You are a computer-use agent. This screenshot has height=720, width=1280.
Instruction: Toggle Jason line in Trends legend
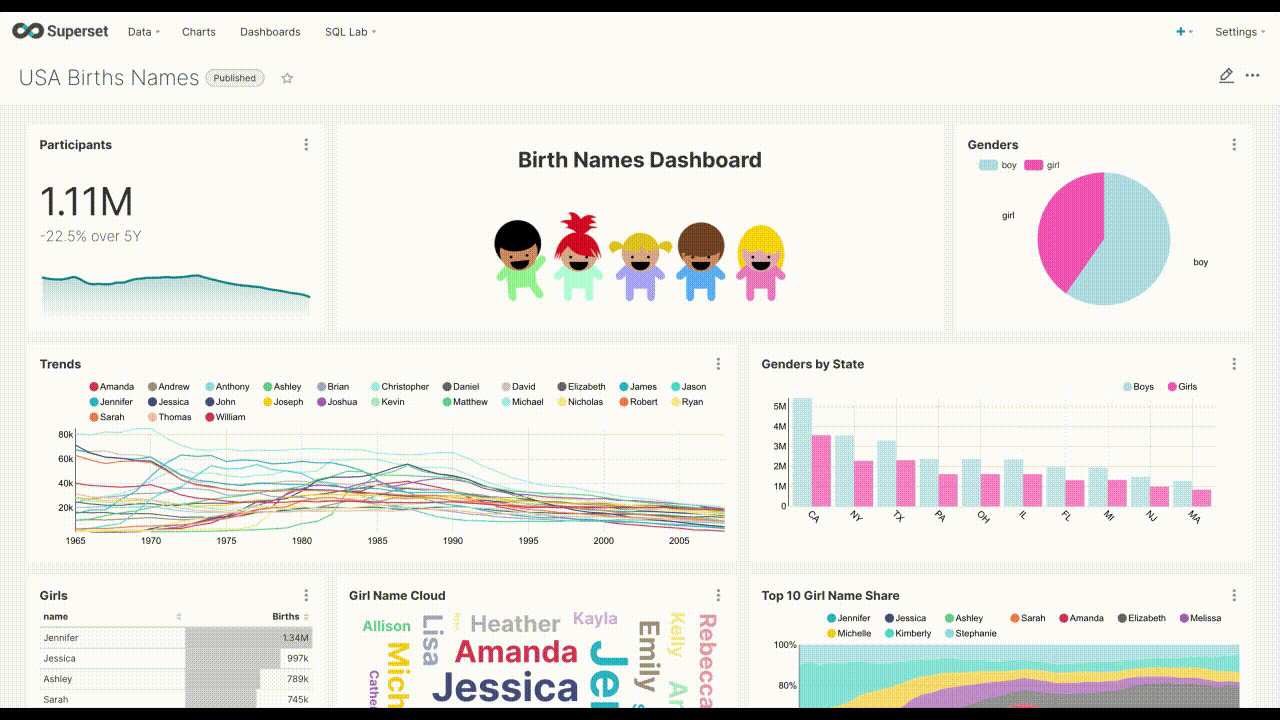pyautogui.click(x=689, y=387)
